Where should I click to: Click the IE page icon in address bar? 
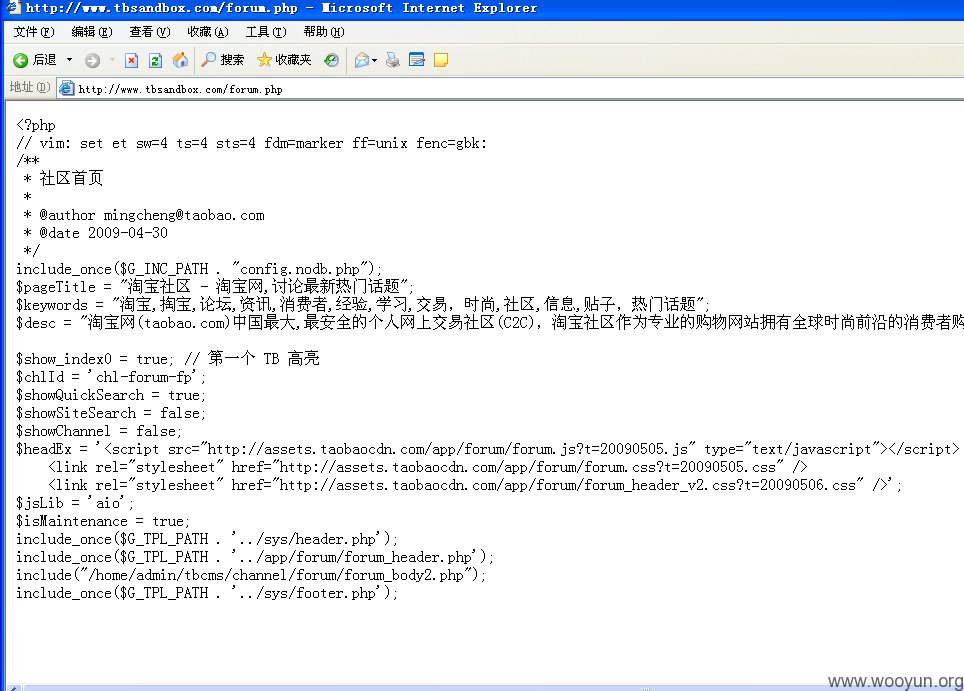click(x=66, y=89)
